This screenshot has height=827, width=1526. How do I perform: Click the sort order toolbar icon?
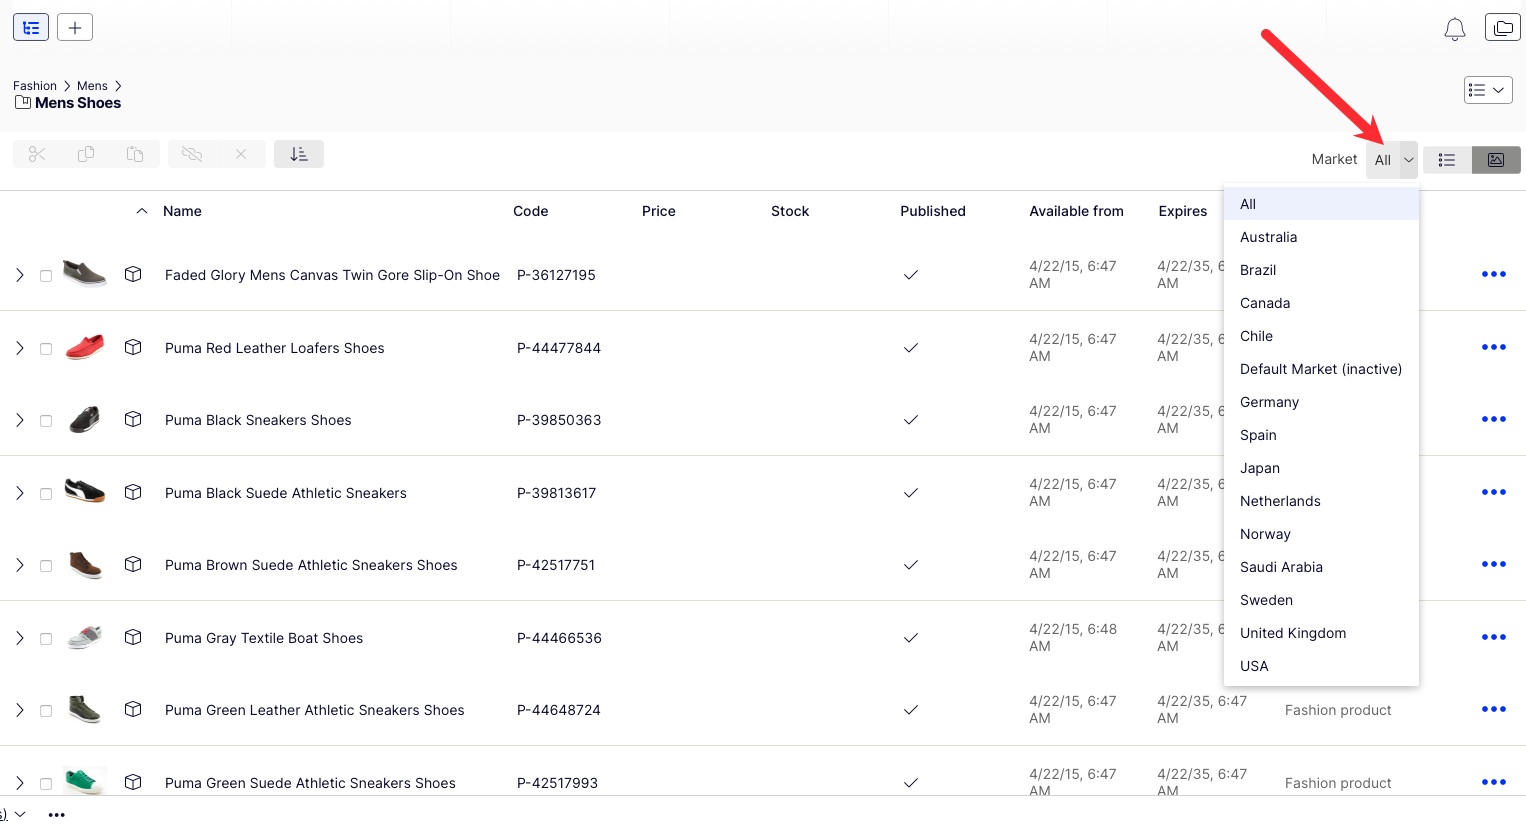click(x=299, y=154)
